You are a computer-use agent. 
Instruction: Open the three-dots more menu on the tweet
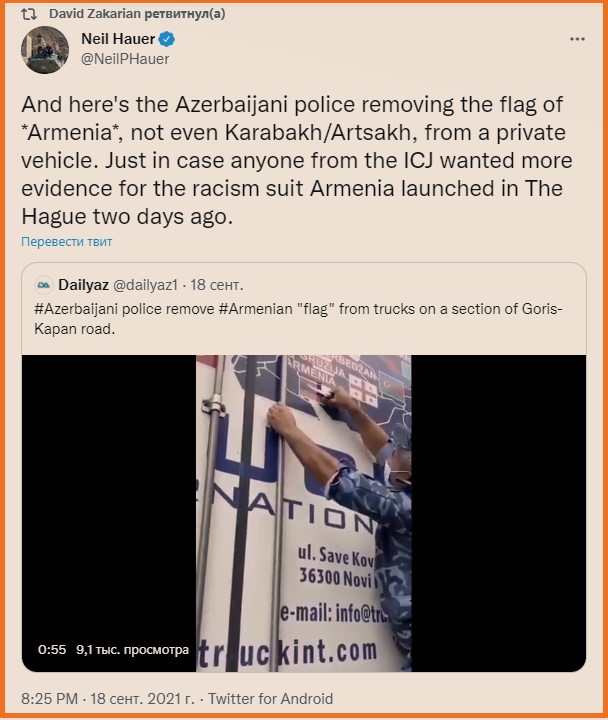[x=577, y=39]
